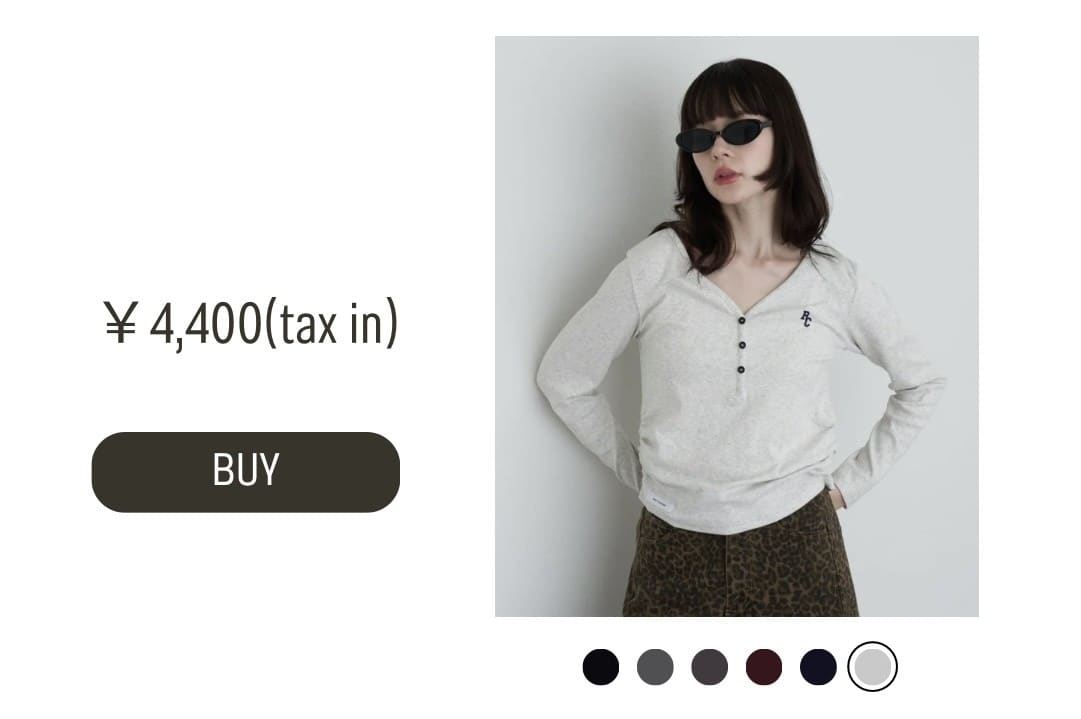Click the middle button on the shirt placket

(x=742, y=345)
